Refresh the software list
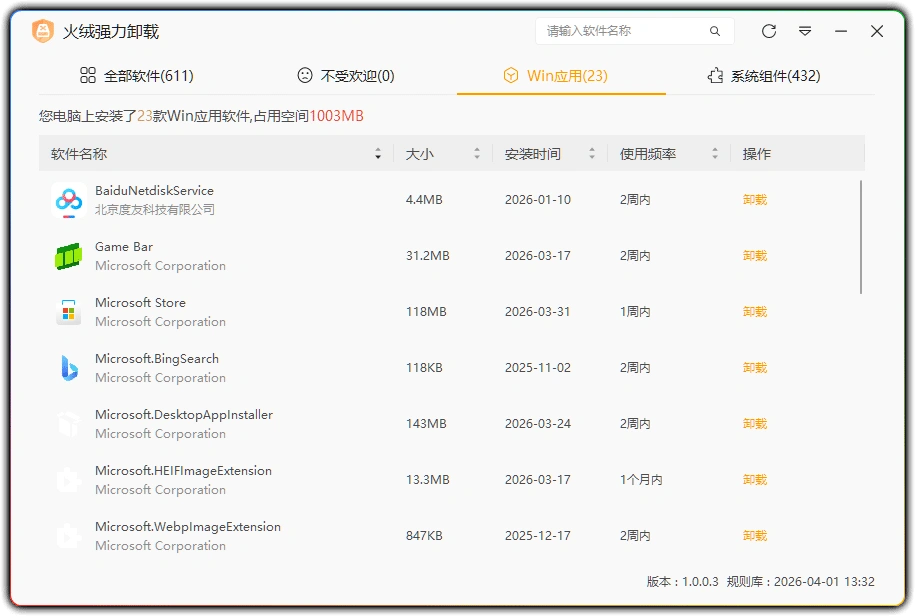915x616 pixels. 768,31
